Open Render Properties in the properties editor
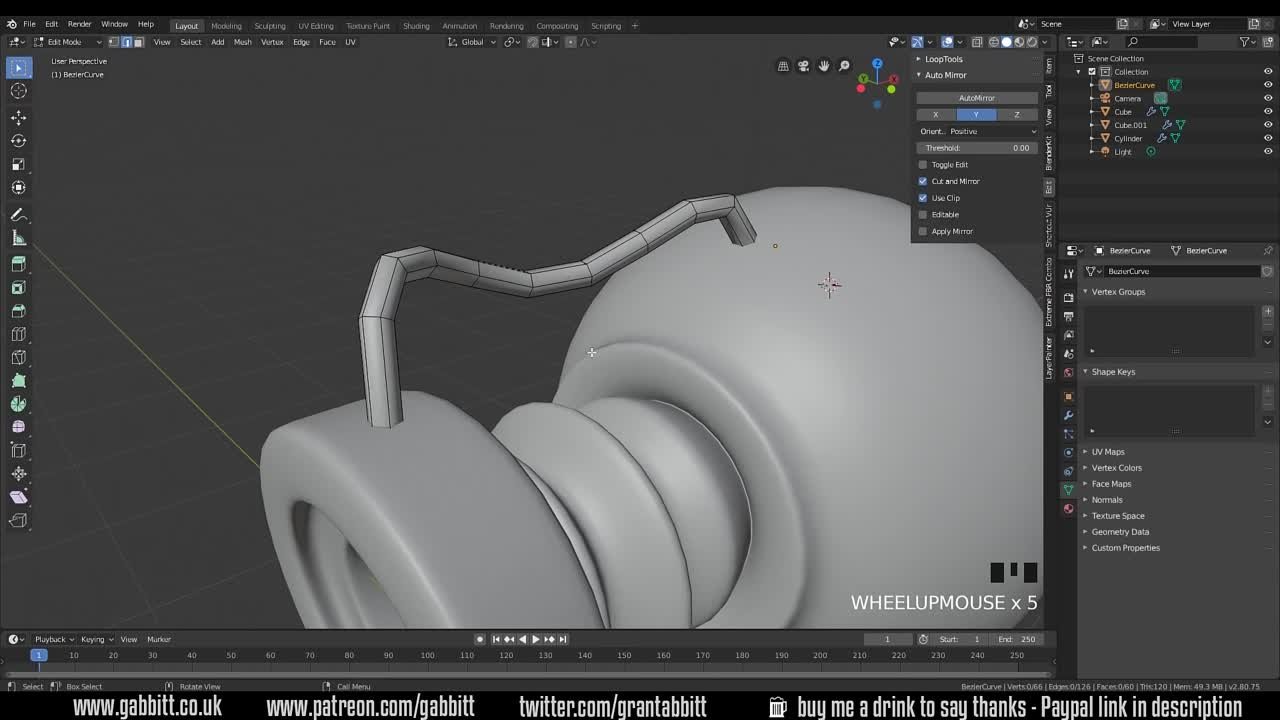Screen dimensions: 1280x720 [1068, 297]
